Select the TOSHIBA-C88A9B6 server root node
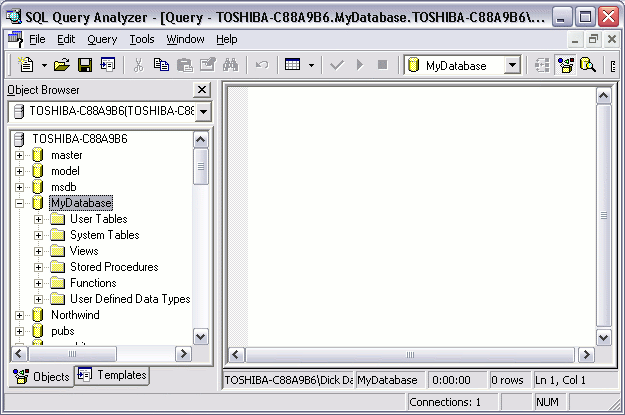This screenshot has height=415, width=625. 80,139
